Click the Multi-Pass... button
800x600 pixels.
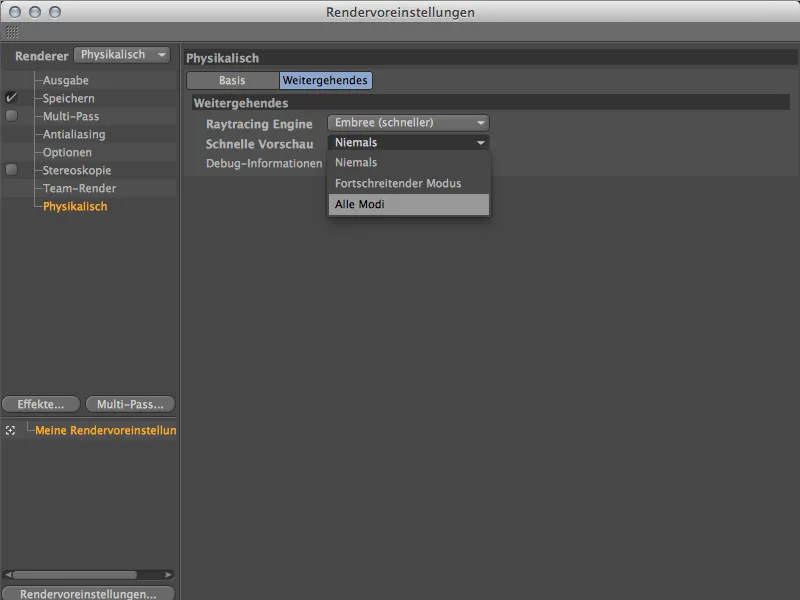(x=130, y=404)
